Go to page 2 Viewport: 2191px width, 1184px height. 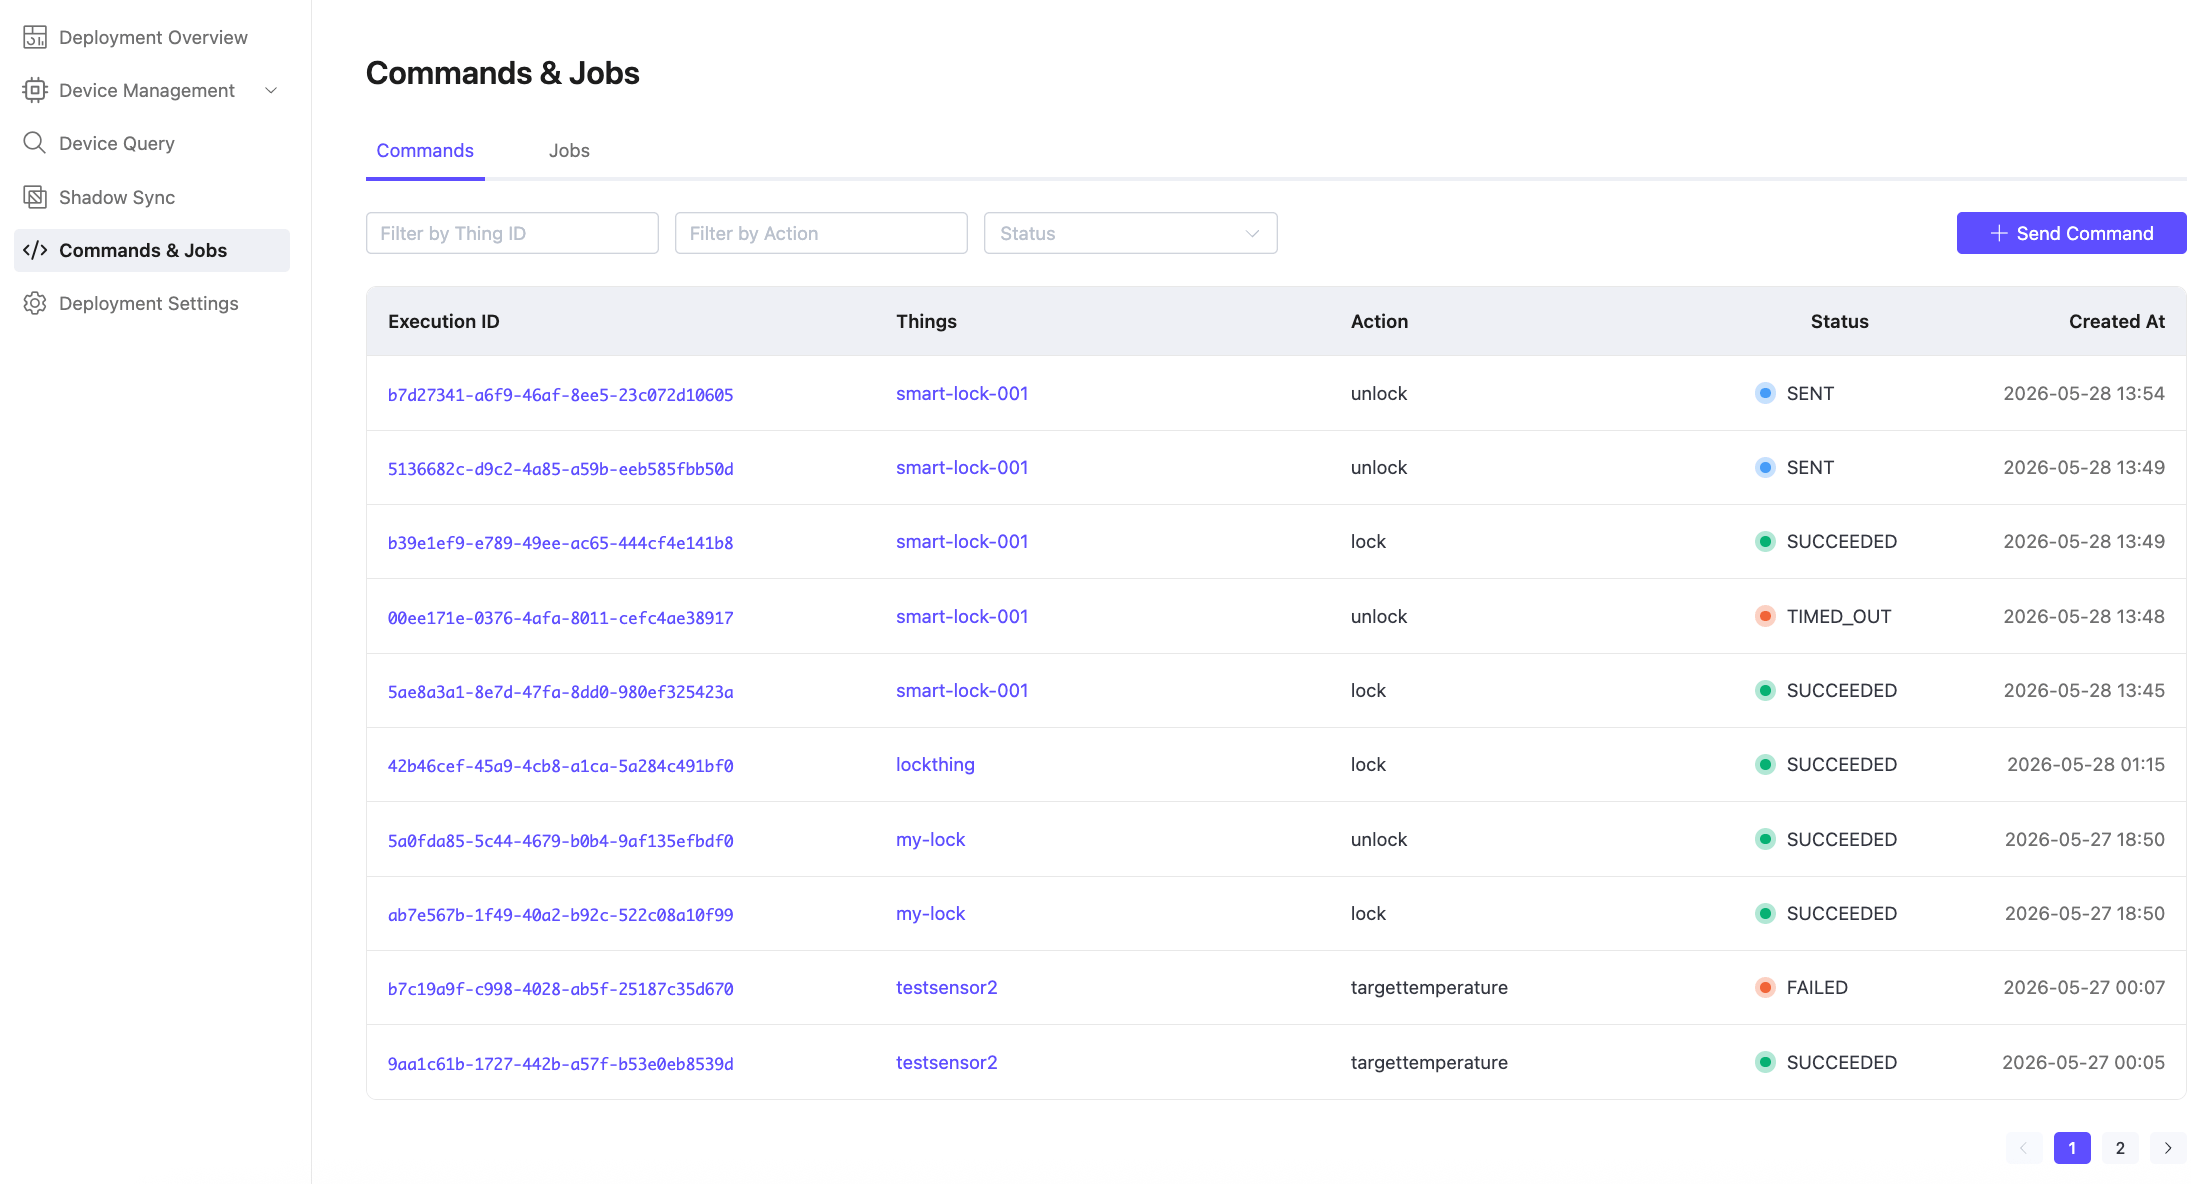click(x=2120, y=1148)
